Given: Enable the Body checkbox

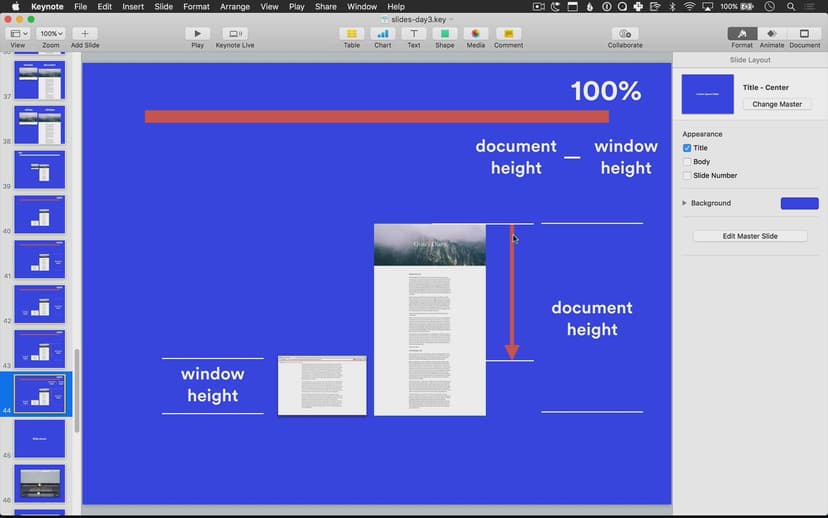Looking at the screenshot, I should [687, 162].
